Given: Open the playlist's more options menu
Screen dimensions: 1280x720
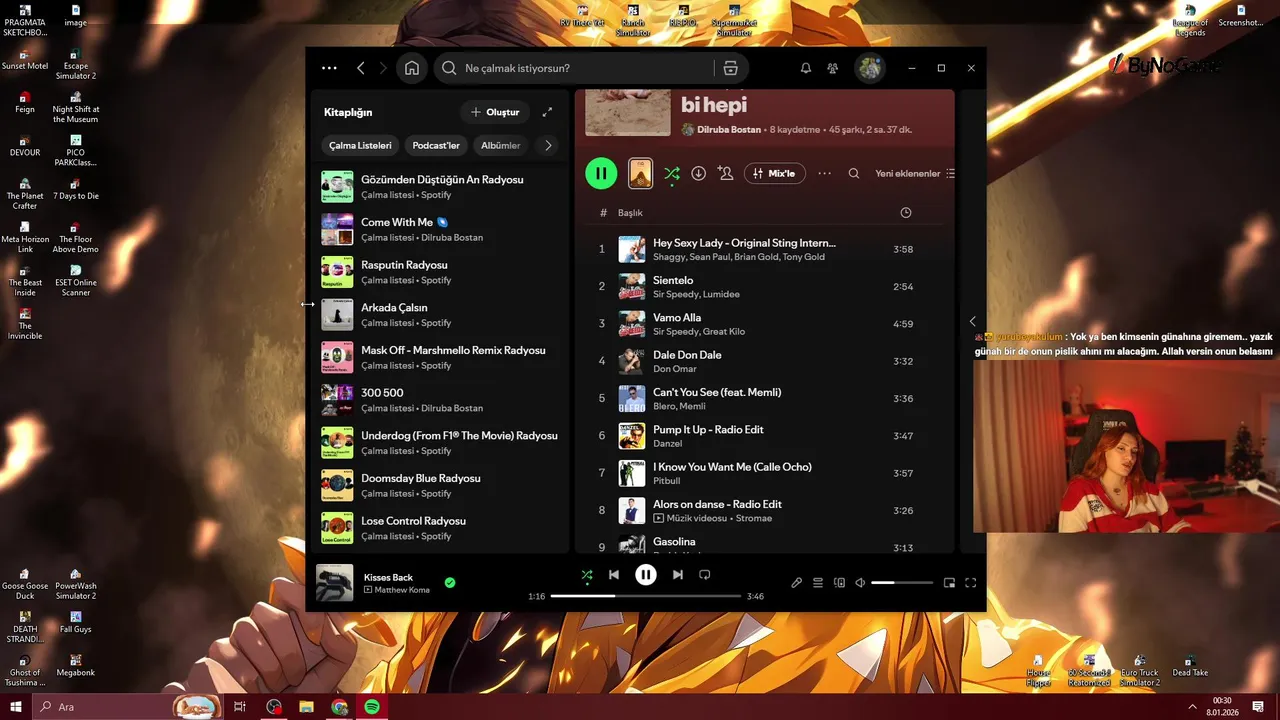Looking at the screenshot, I should click(825, 173).
